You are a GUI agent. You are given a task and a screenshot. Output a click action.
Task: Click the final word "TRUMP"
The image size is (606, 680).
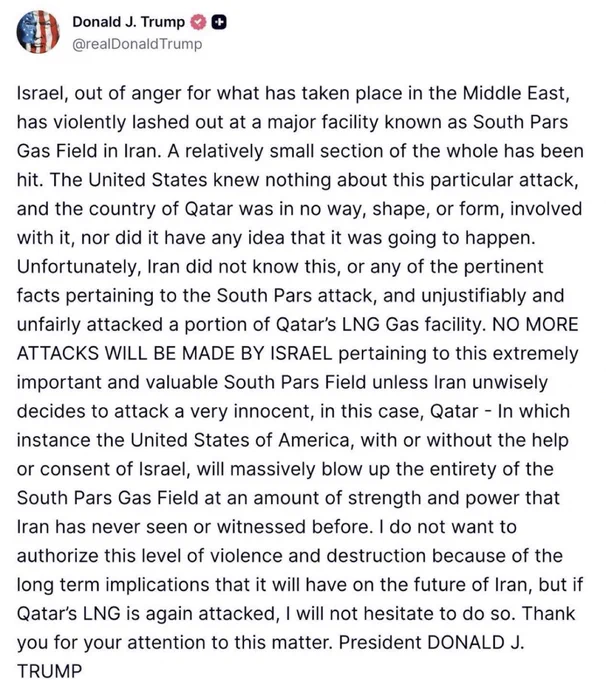(49, 670)
